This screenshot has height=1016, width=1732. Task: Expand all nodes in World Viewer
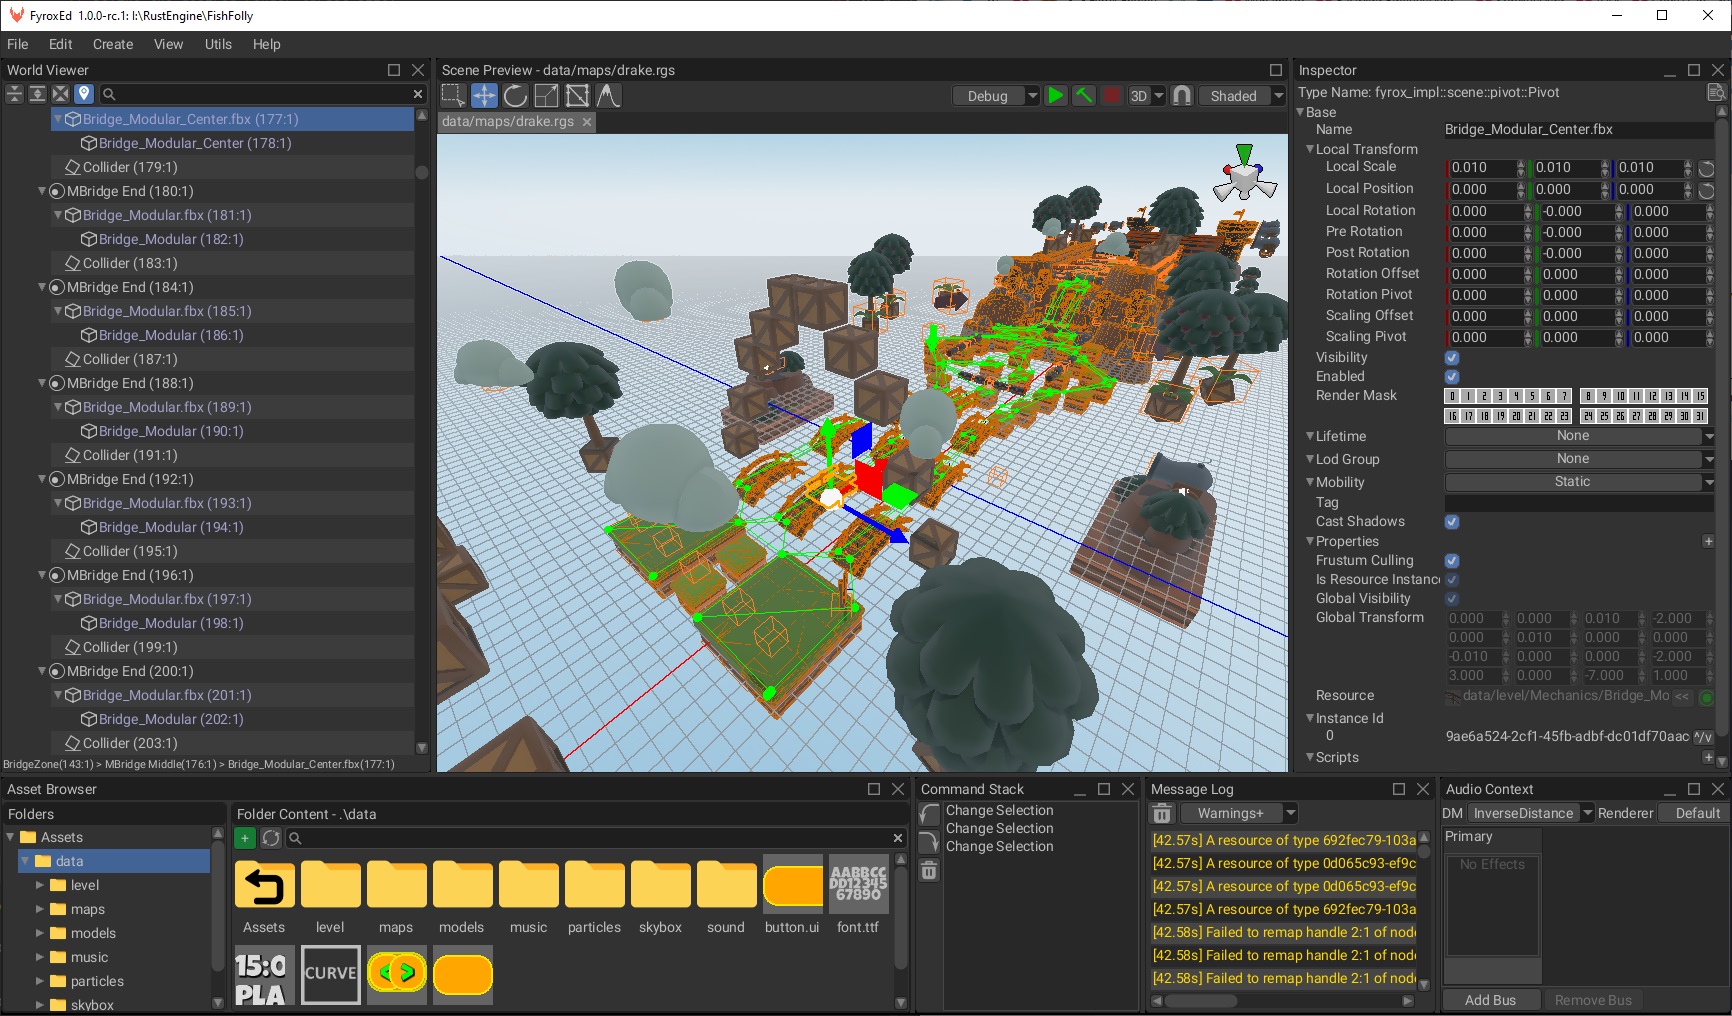[37, 94]
